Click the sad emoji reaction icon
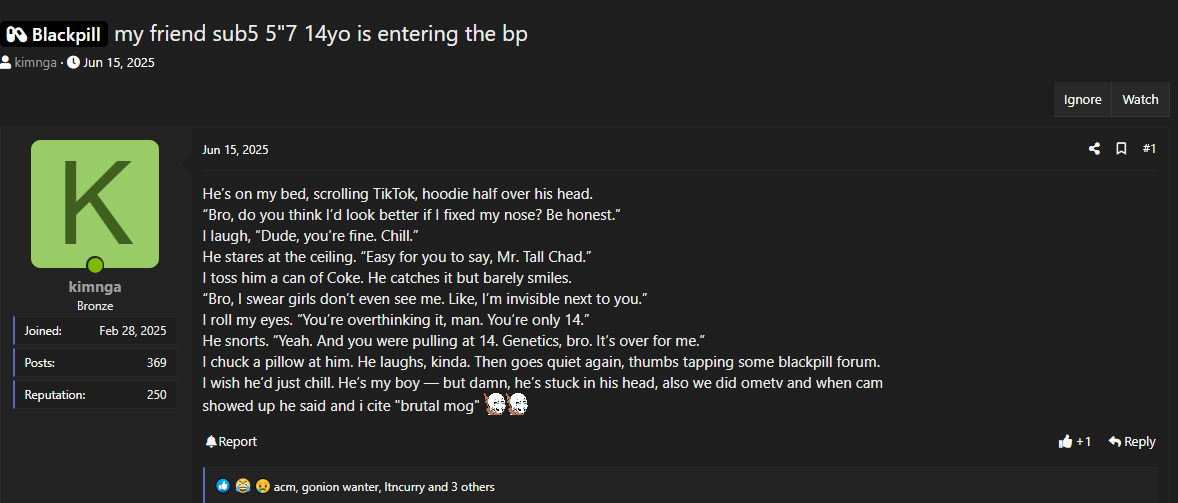This screenshot has height=503, width=1178. click(x=262, y=486)
